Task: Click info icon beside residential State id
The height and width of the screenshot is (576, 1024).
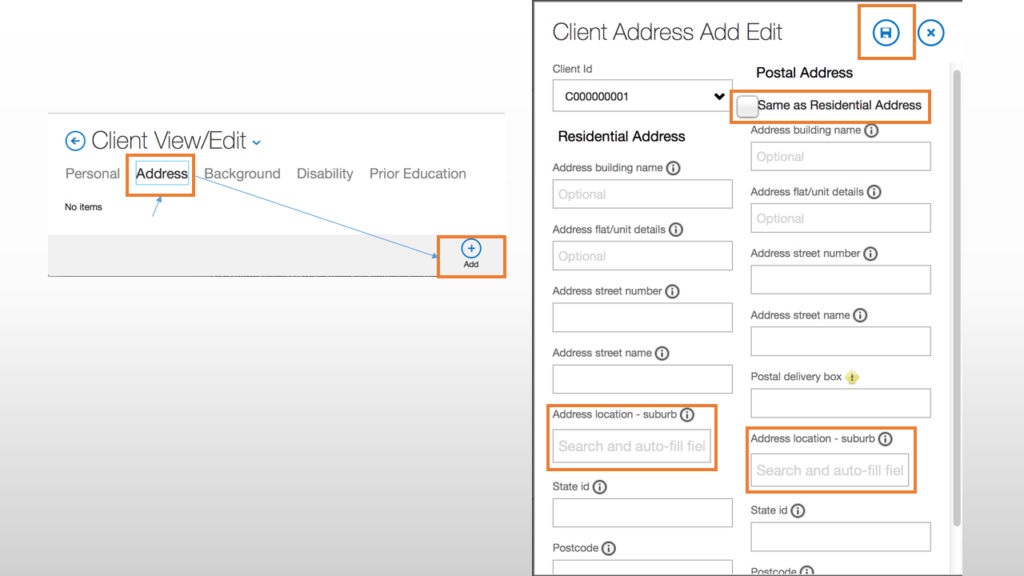Action: [x=599, y=487]
